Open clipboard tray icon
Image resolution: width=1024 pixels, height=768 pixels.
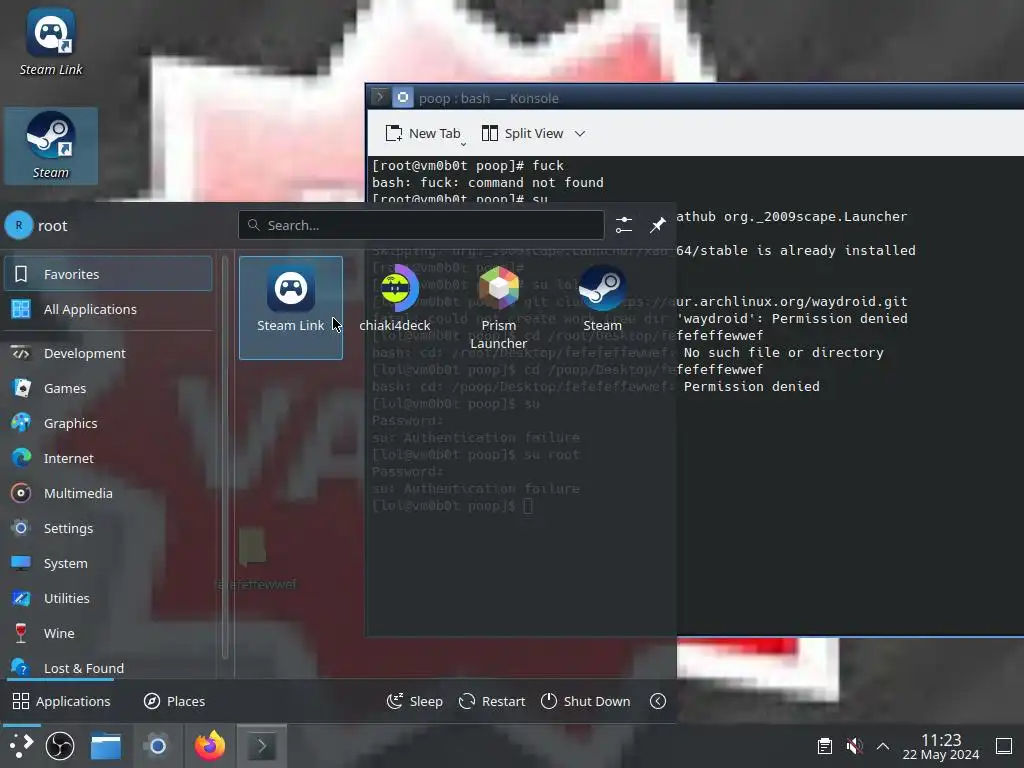point(825,746)
